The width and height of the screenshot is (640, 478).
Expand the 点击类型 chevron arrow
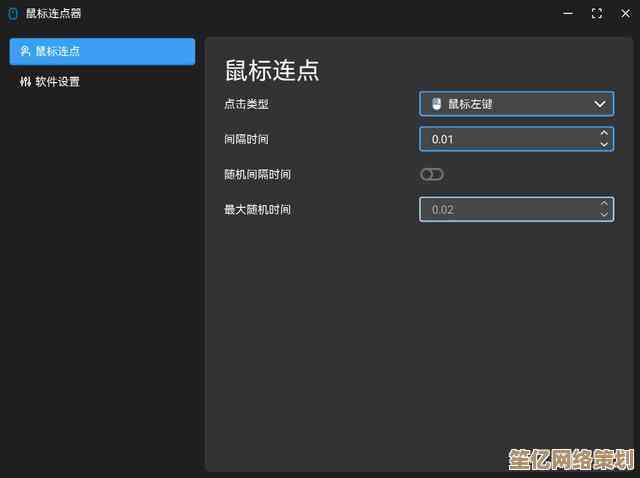(600, 104)
